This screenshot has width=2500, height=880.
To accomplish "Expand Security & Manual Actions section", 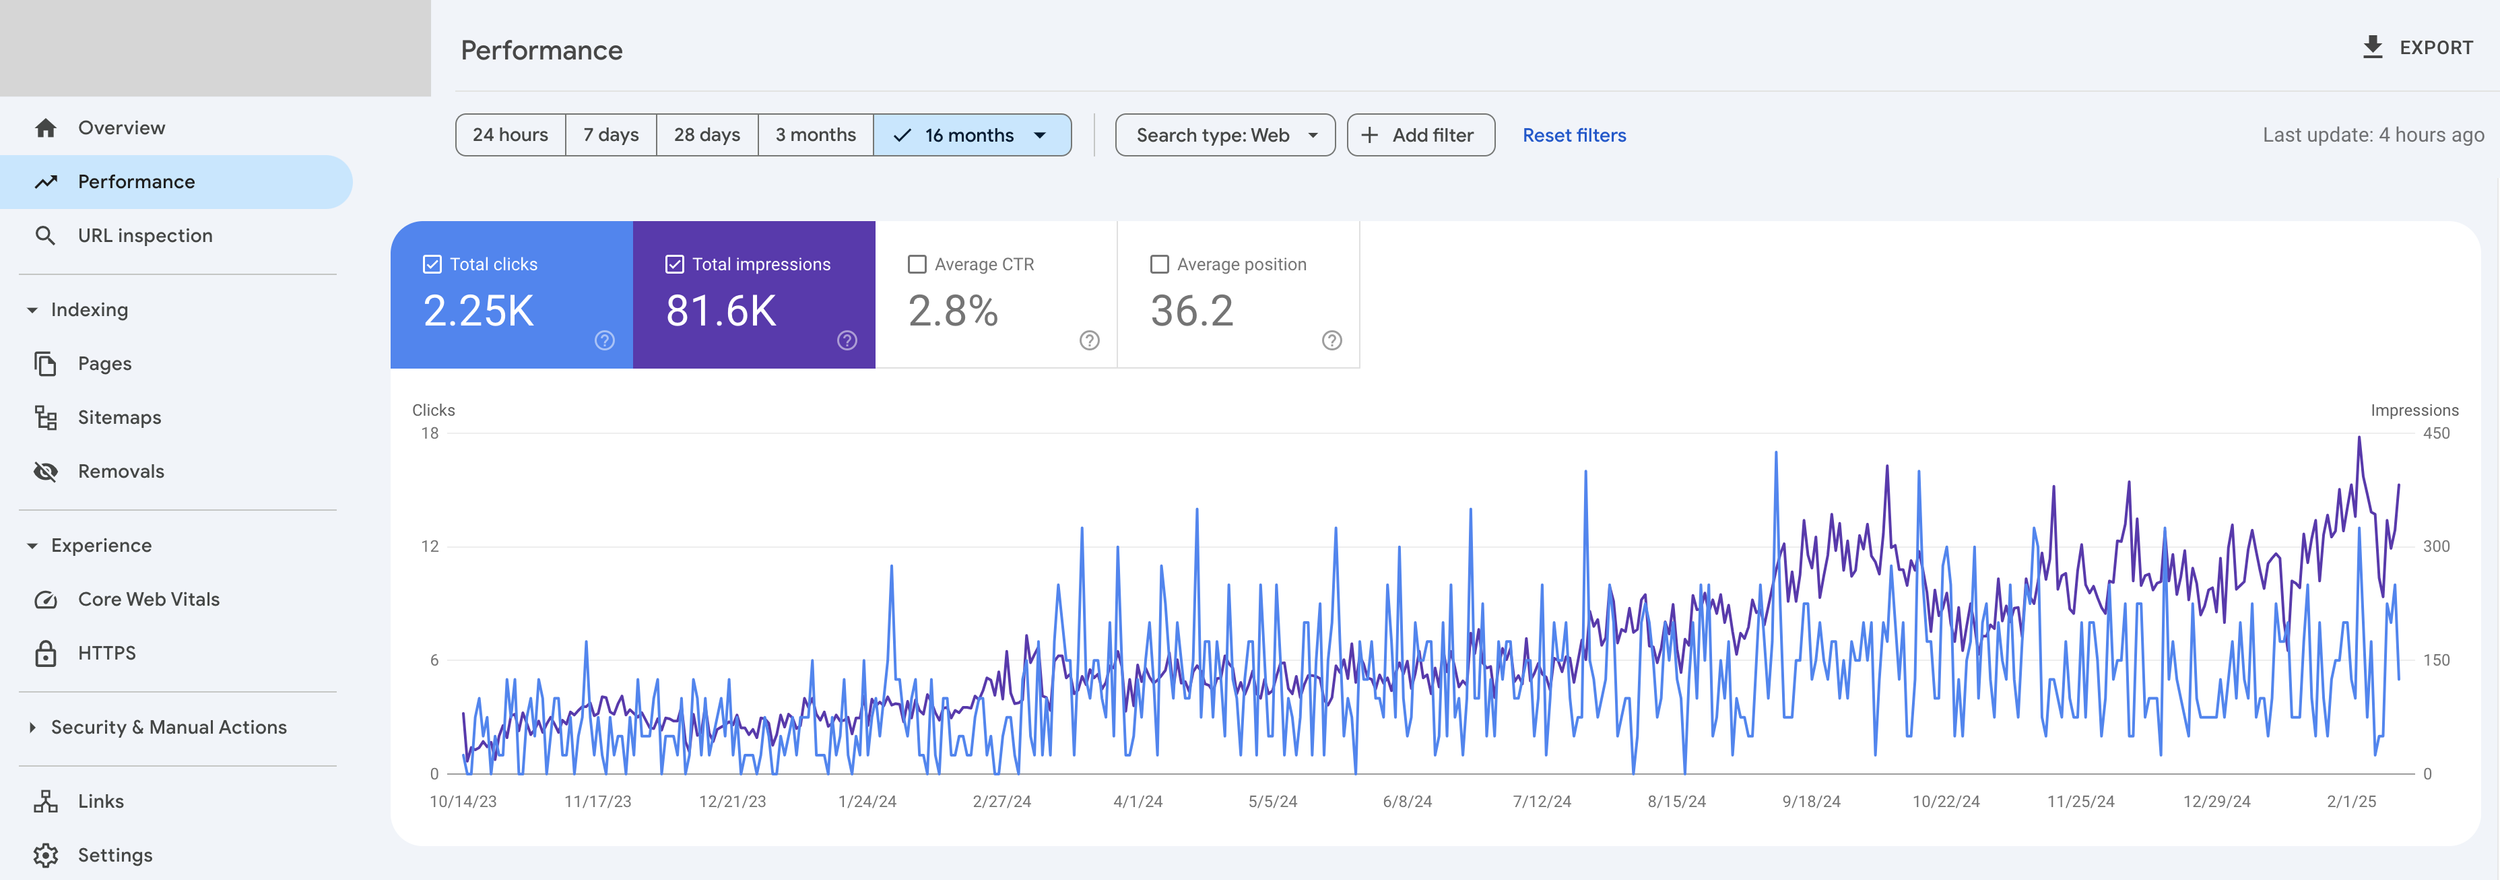I will (x=32, y=728).
